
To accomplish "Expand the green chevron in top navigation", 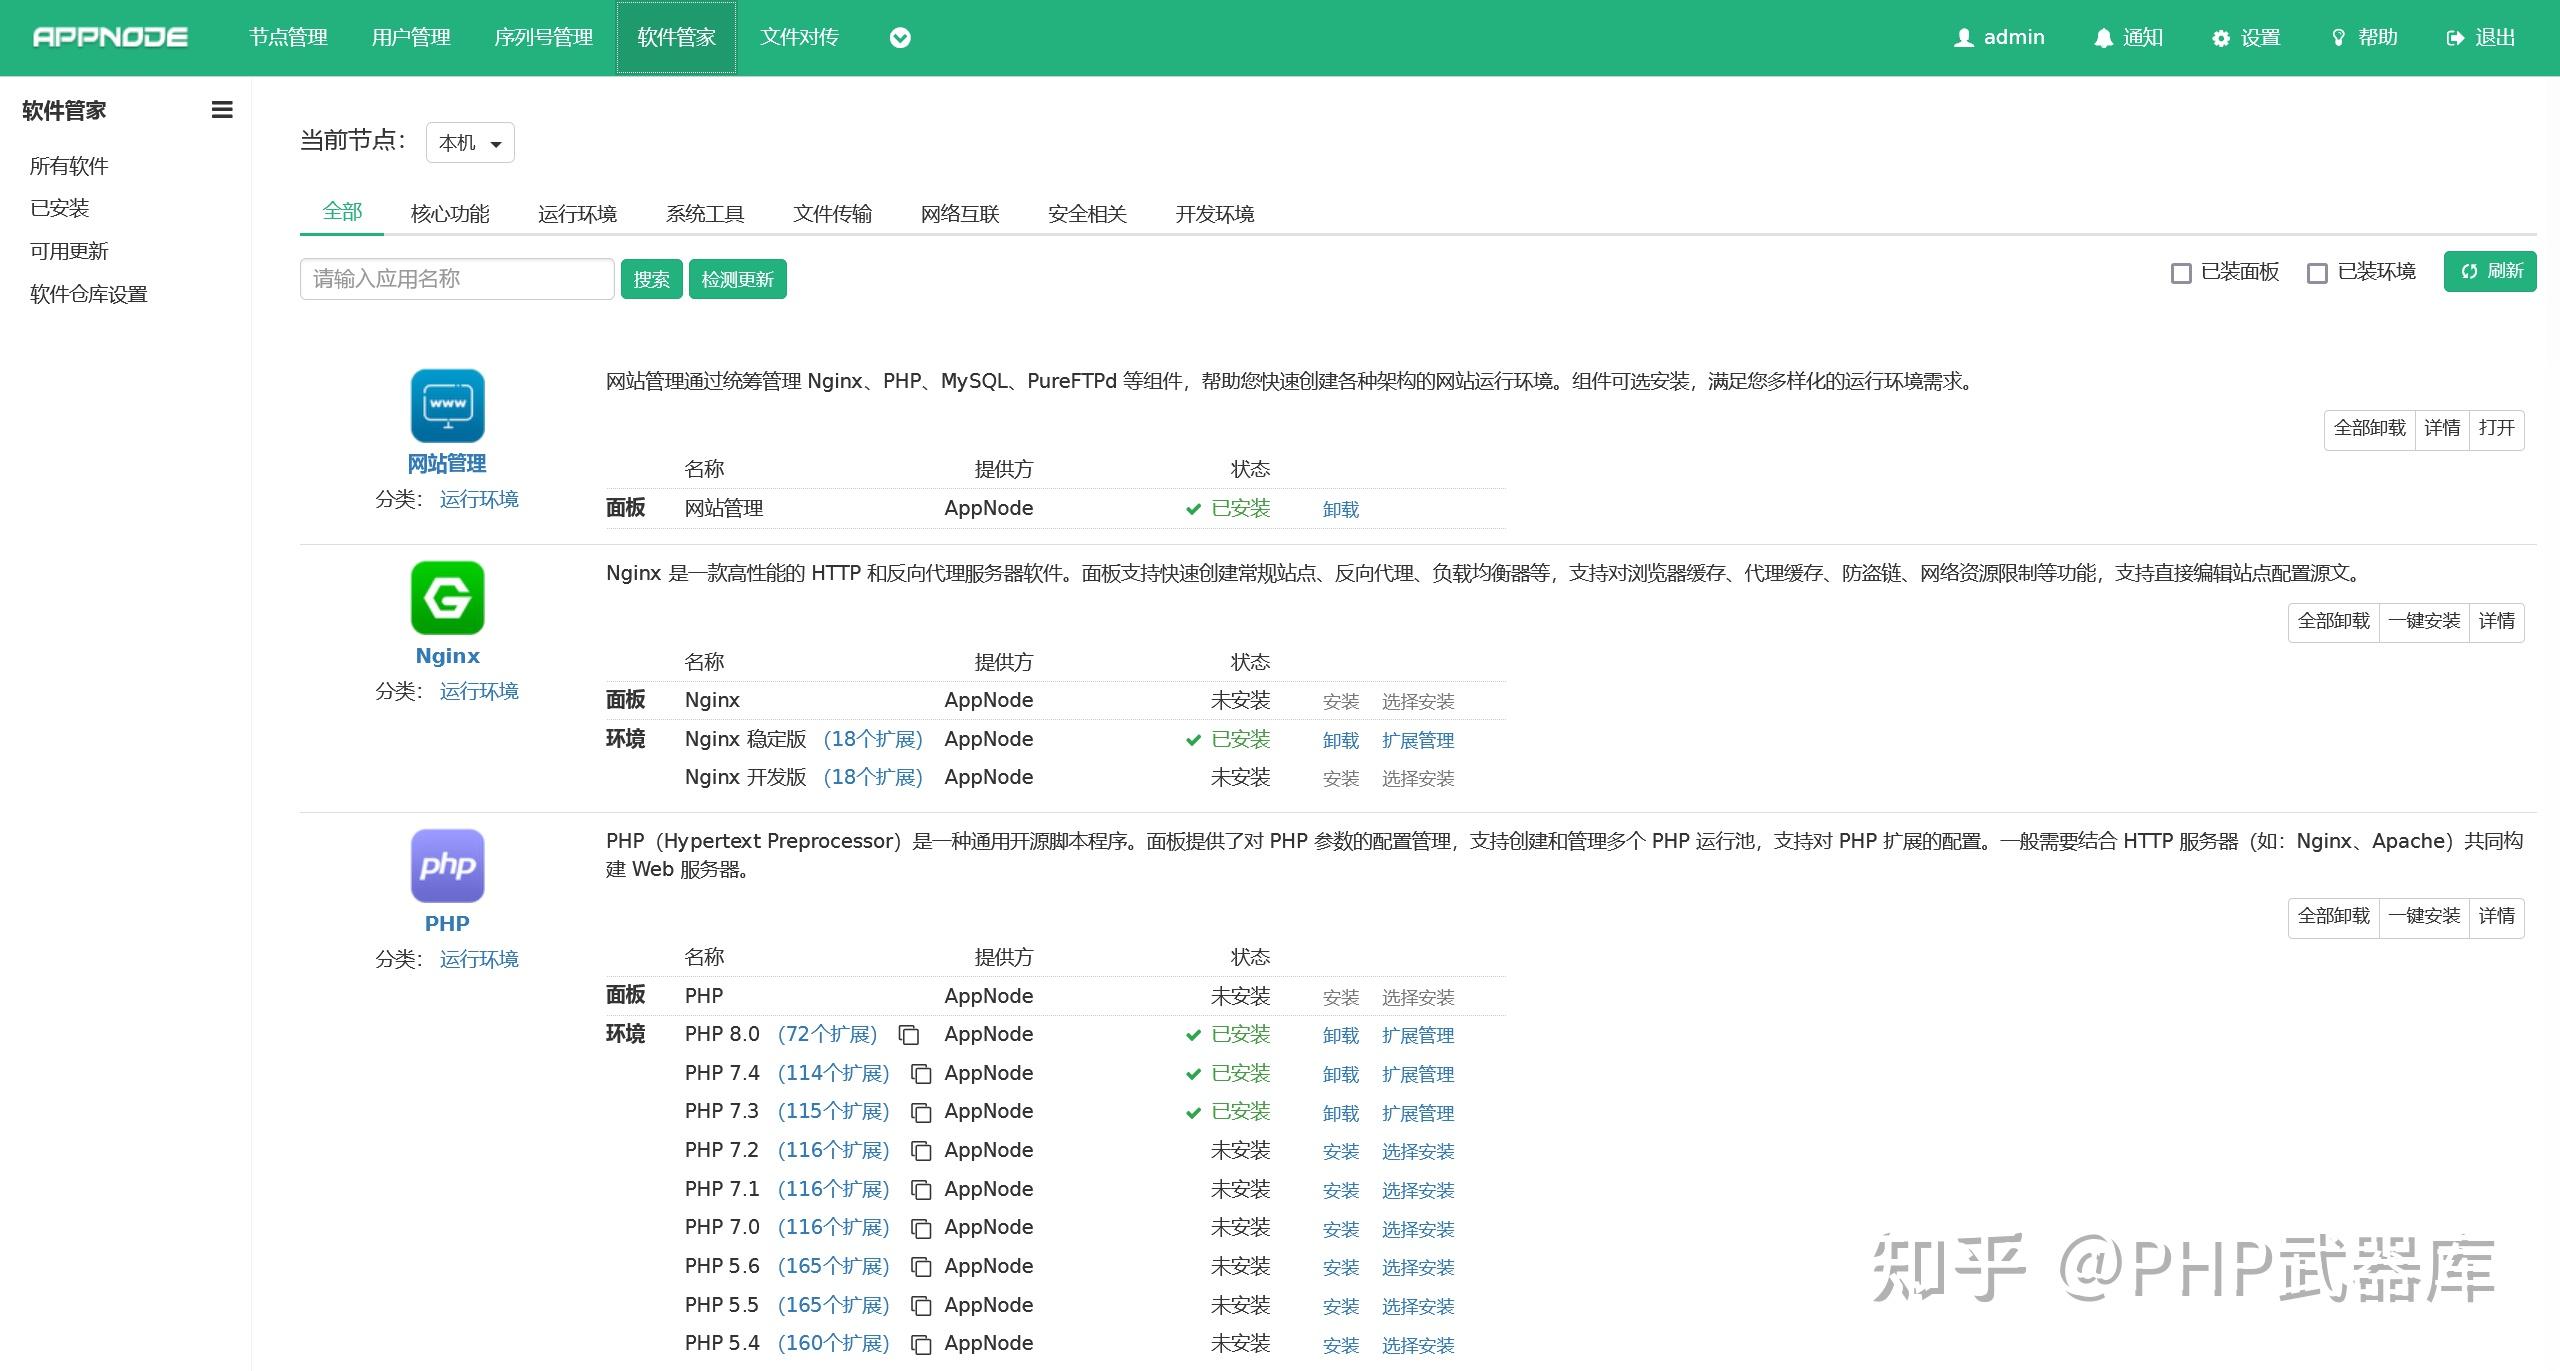I will pos(899,37).
